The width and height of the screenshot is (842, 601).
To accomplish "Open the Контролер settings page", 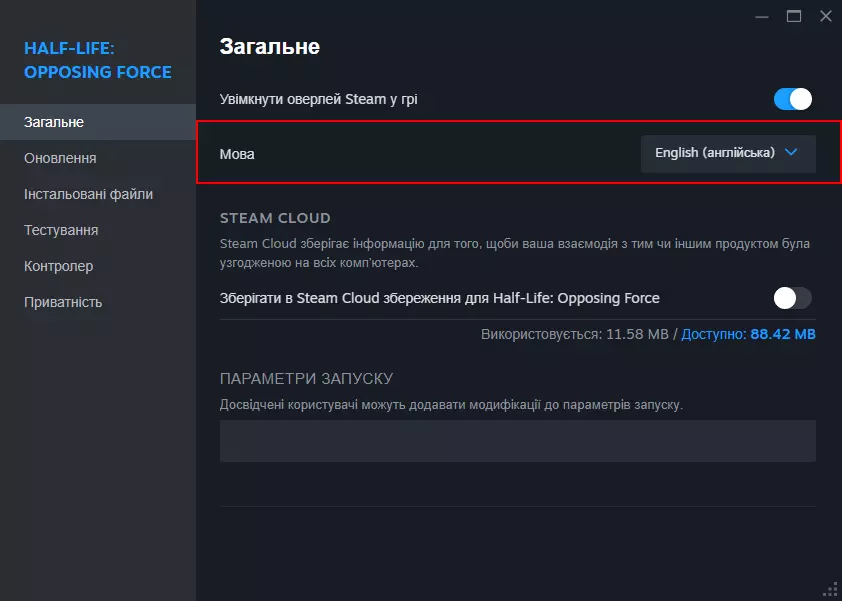I will pyautogui.click(x=58, y=266).
